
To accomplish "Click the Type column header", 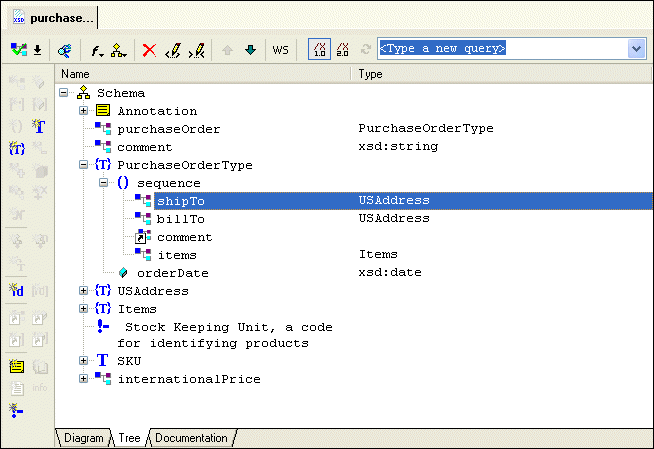I will (x=500, y=74).
